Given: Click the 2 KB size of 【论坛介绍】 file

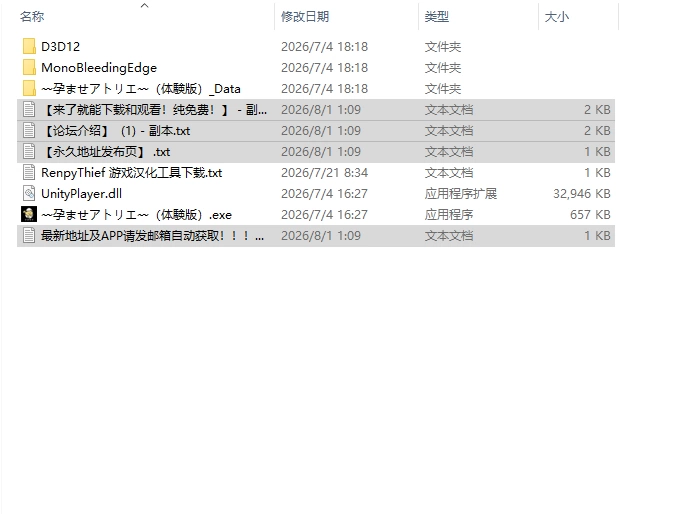Looking at the screenshot, I should [x=597, y=131].
